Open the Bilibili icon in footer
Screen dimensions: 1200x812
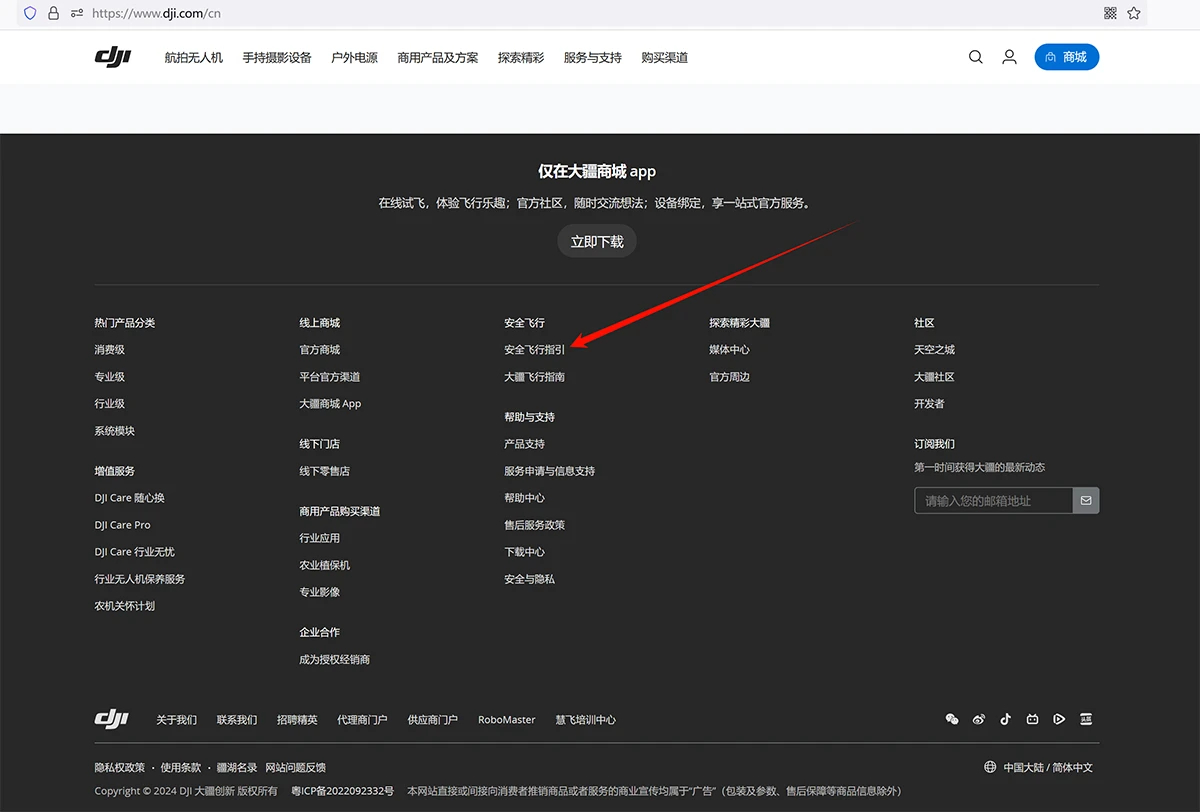(x=1032, y=719)
